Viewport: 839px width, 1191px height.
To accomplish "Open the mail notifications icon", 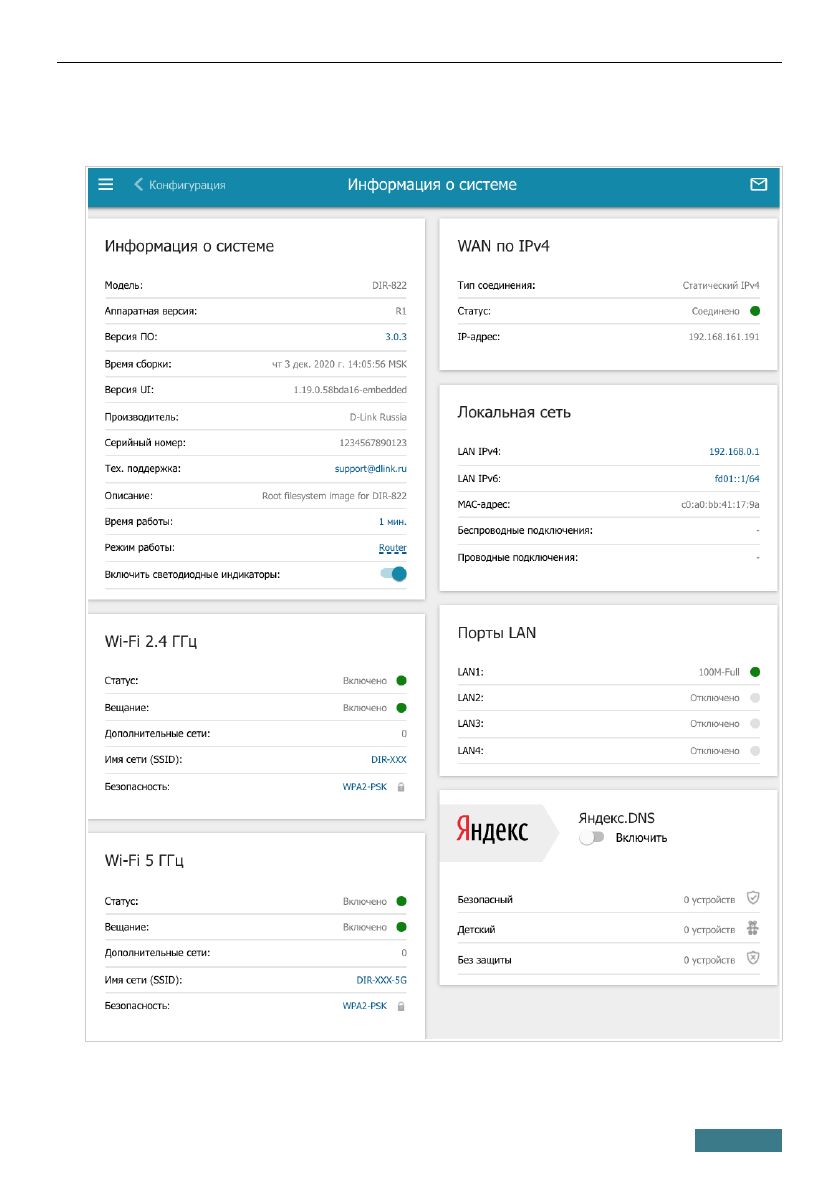I will (759, 185).
